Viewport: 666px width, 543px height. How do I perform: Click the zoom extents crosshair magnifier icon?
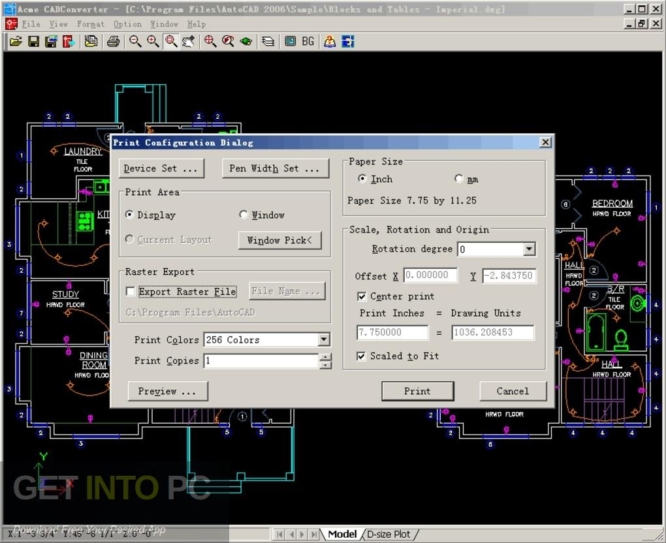pos(210,42)
